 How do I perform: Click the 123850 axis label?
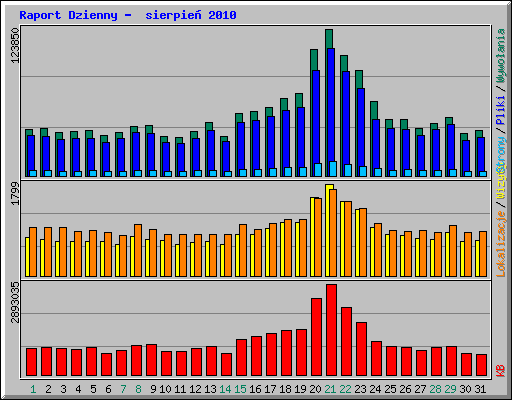[15, 45]
